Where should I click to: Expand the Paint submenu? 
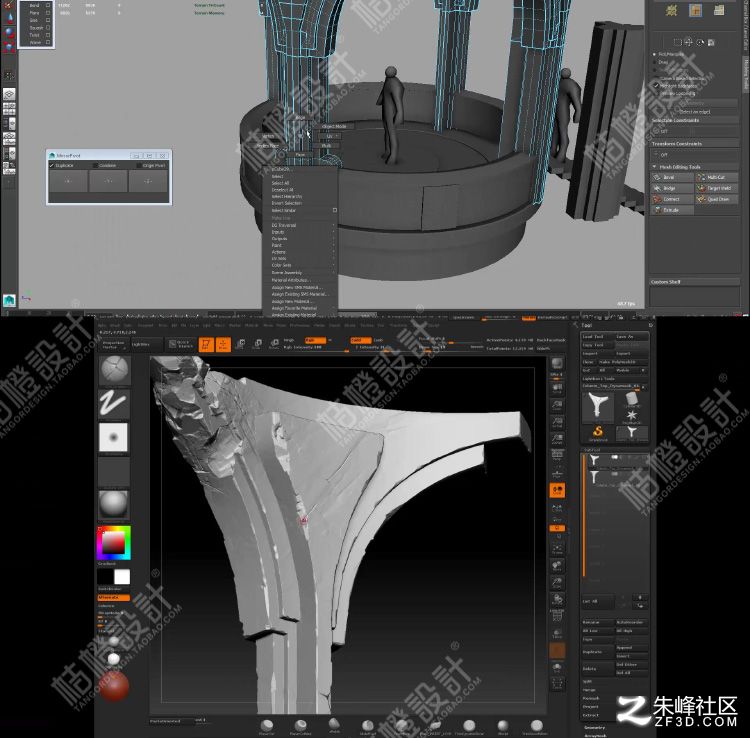(300, 245)
